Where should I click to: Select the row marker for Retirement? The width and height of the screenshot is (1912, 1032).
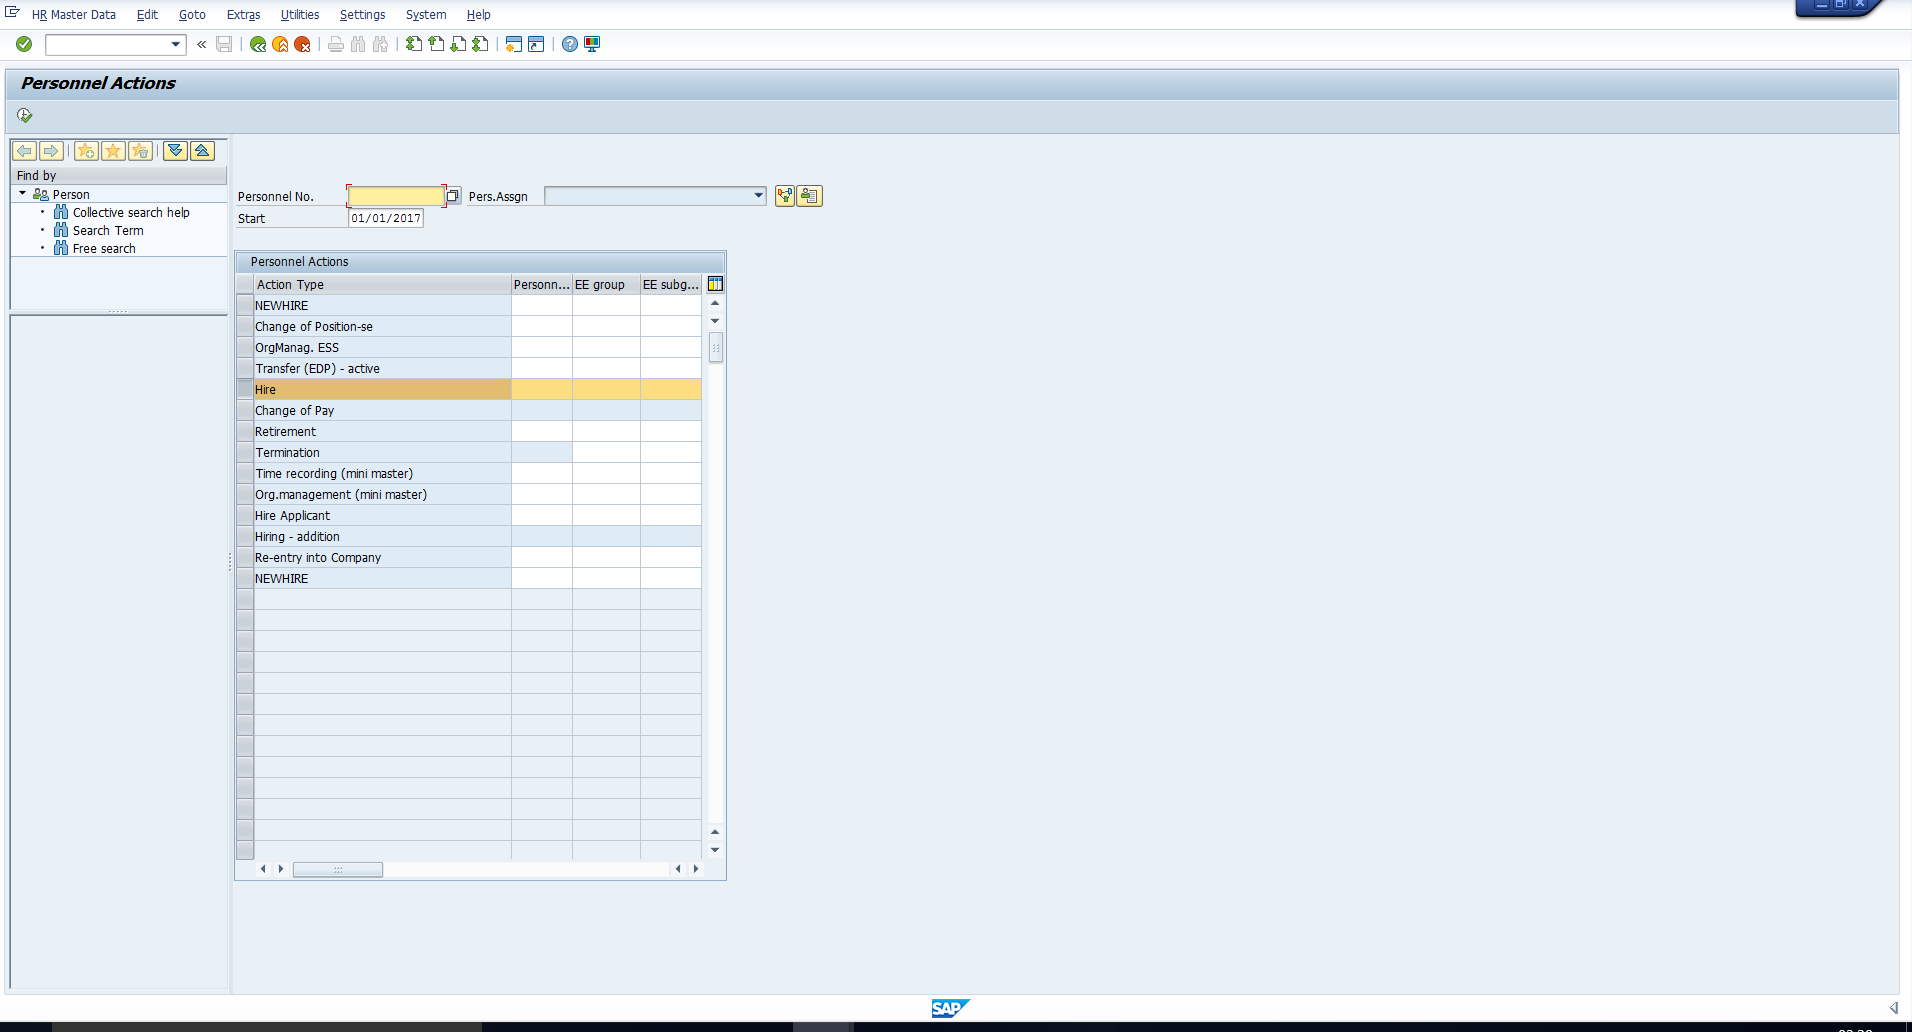[245, 432]
